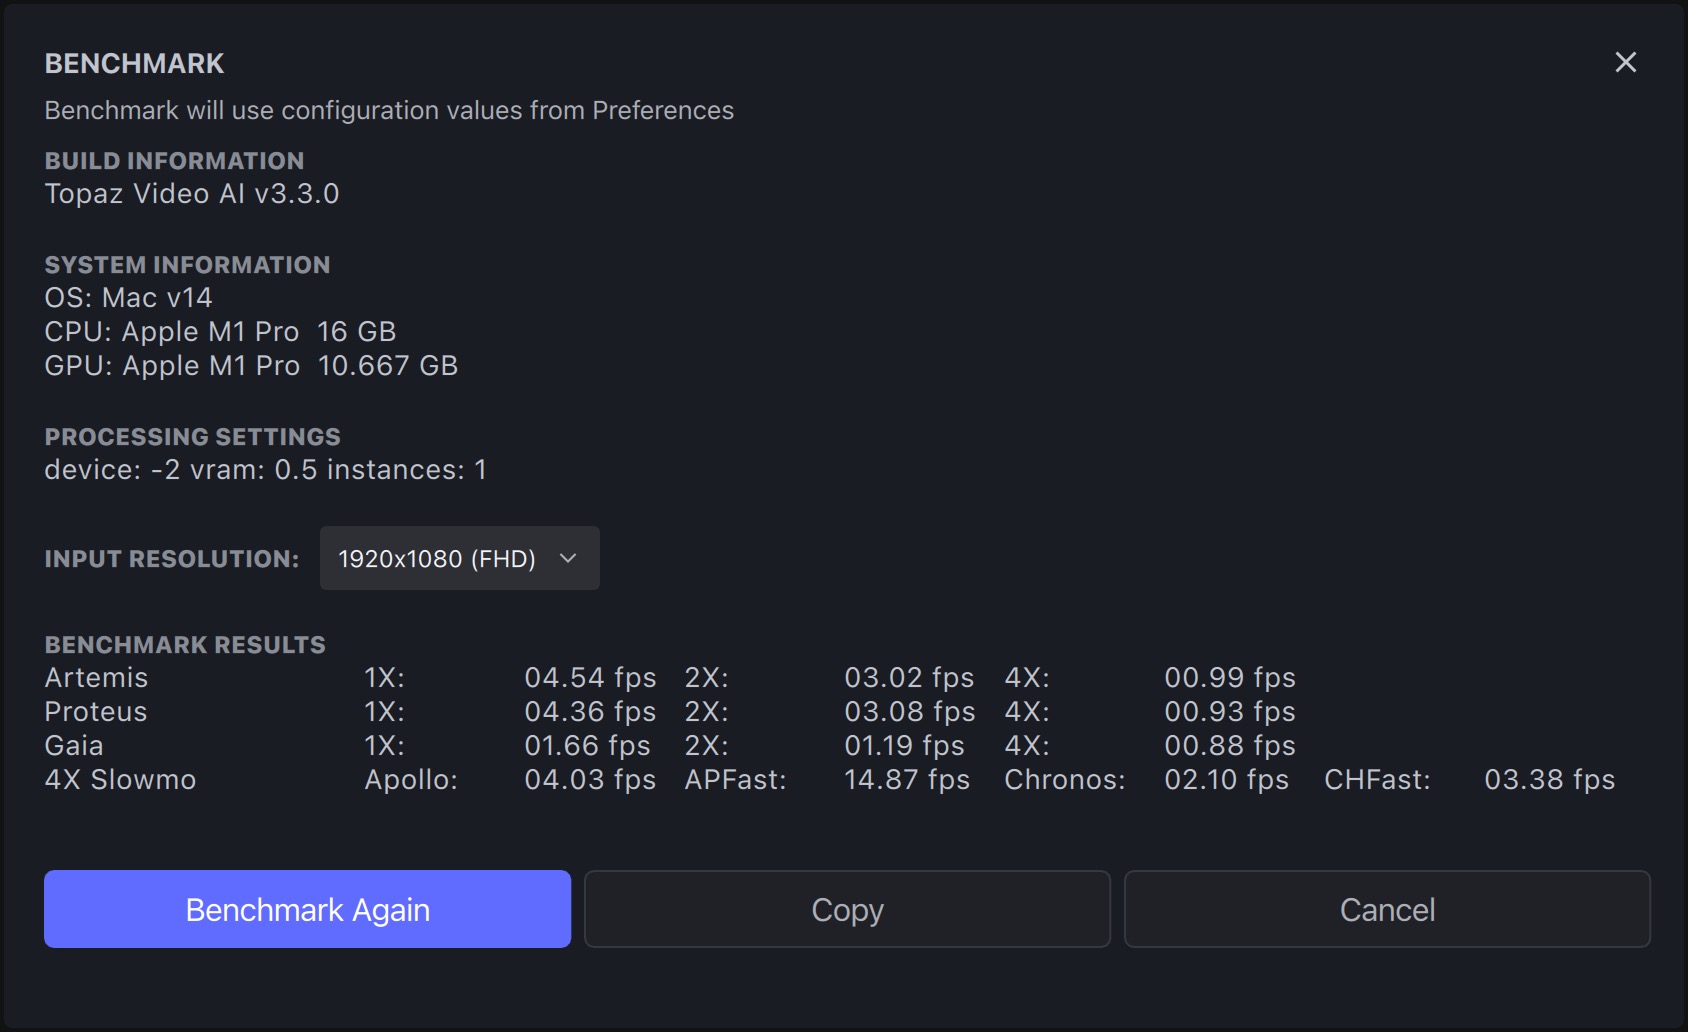This screenshot has height=1032, width=1688.
Task: Click the Artemis row label
Action: (96, 678)
